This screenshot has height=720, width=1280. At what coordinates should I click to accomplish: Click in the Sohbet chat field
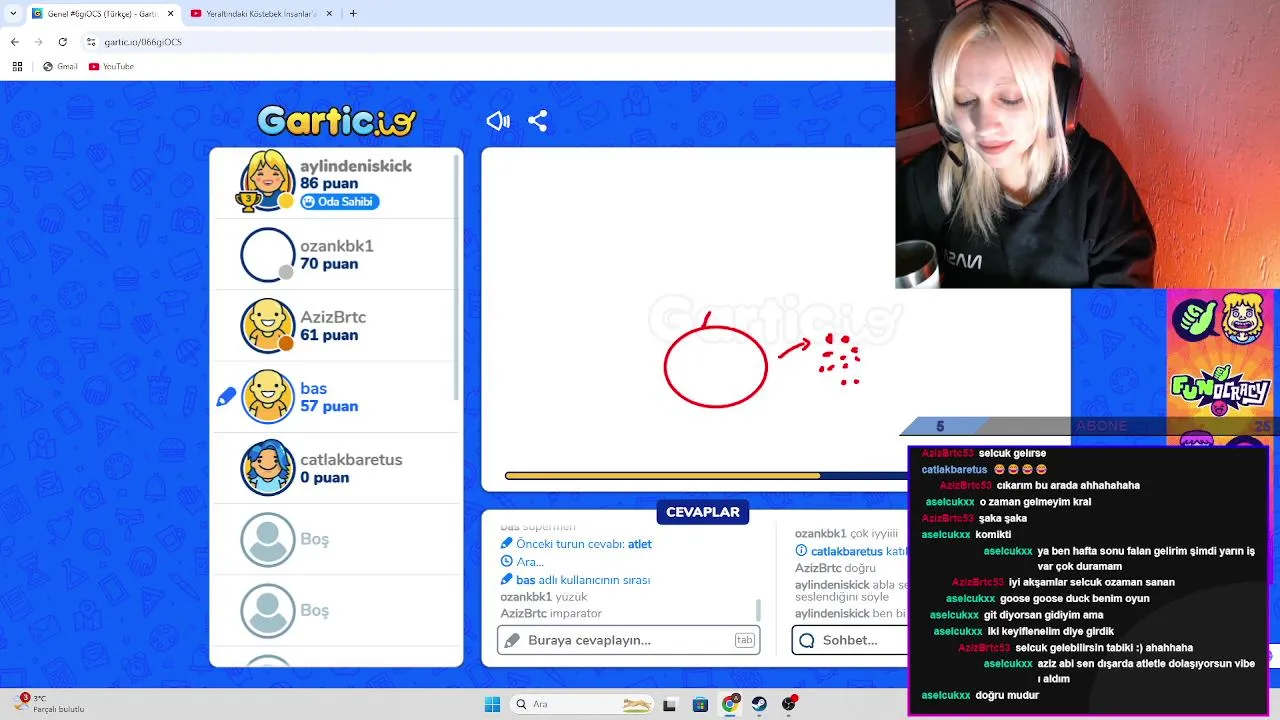(x=850, y=640)
